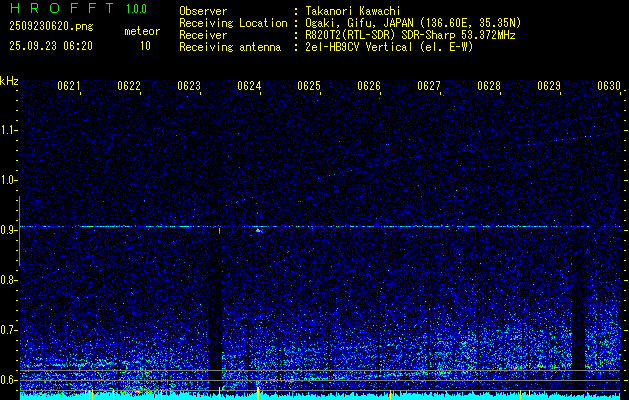Click the date stamp 25.09.23 06:20
The height and width of the screenshot is (400, 629).
tap(51, 46)
